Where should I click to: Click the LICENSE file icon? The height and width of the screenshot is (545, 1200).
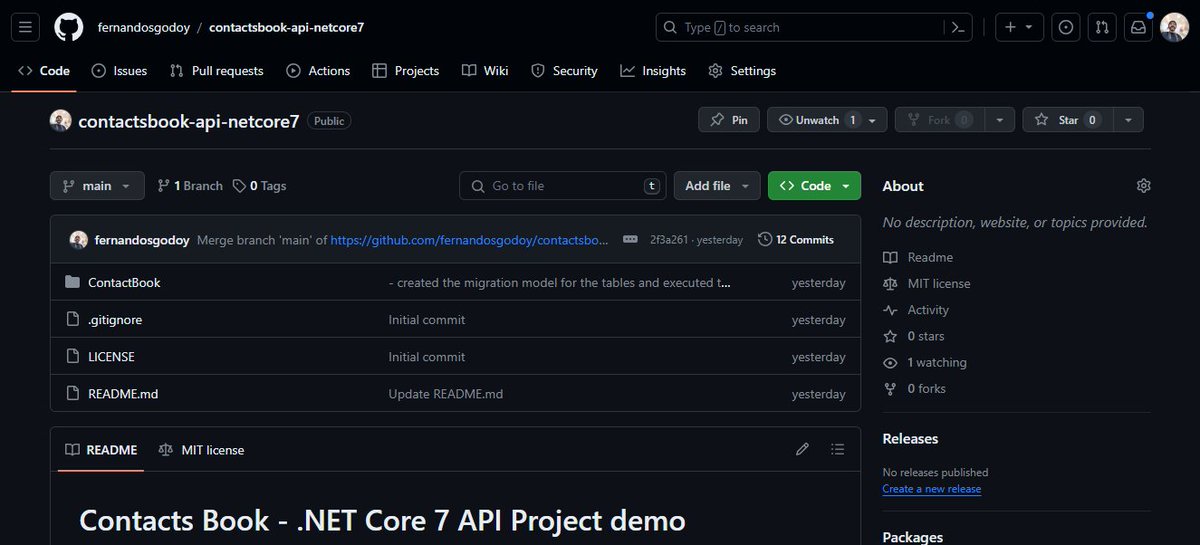[72, 357]
